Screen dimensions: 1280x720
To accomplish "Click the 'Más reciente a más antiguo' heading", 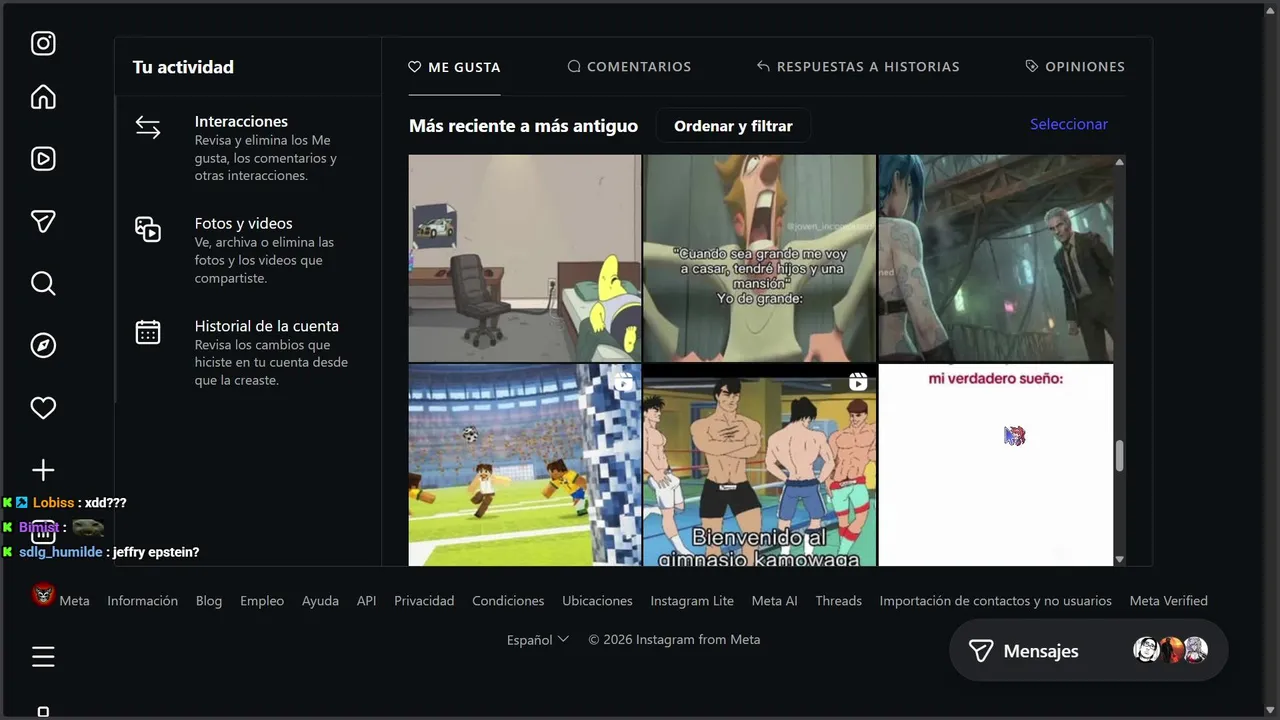I will pos(523,126).
